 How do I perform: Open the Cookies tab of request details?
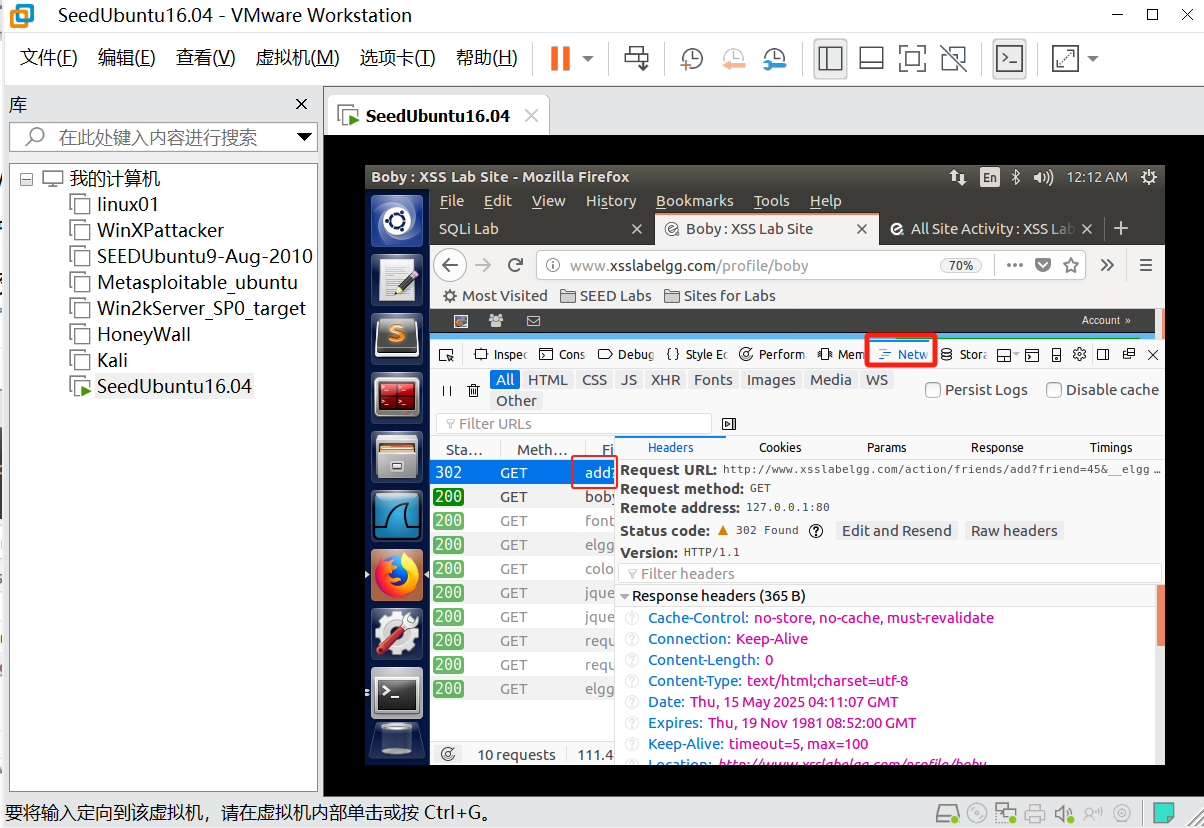[x=780, y=447]
